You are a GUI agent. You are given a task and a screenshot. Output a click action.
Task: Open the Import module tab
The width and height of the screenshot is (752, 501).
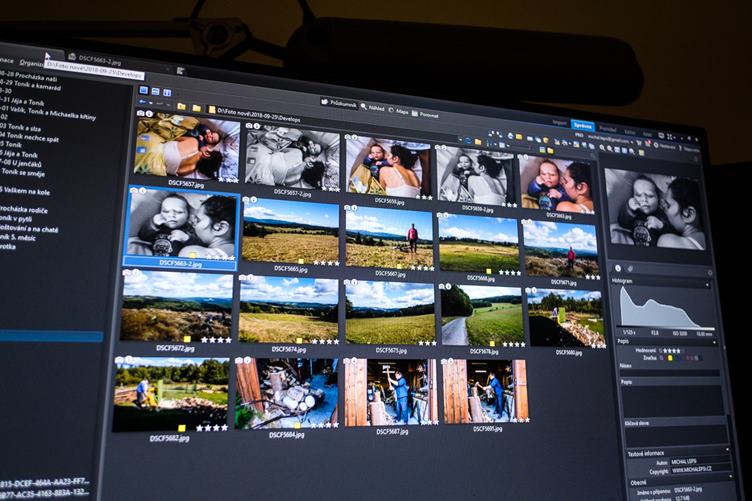pyautogui.click(x=559, y=123)
